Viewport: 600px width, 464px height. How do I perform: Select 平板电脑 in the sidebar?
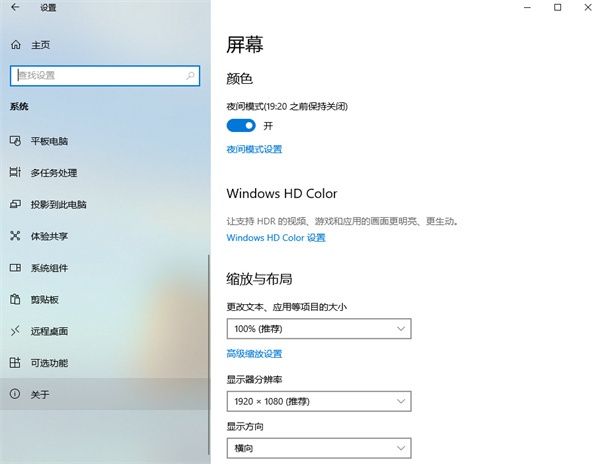105,141
